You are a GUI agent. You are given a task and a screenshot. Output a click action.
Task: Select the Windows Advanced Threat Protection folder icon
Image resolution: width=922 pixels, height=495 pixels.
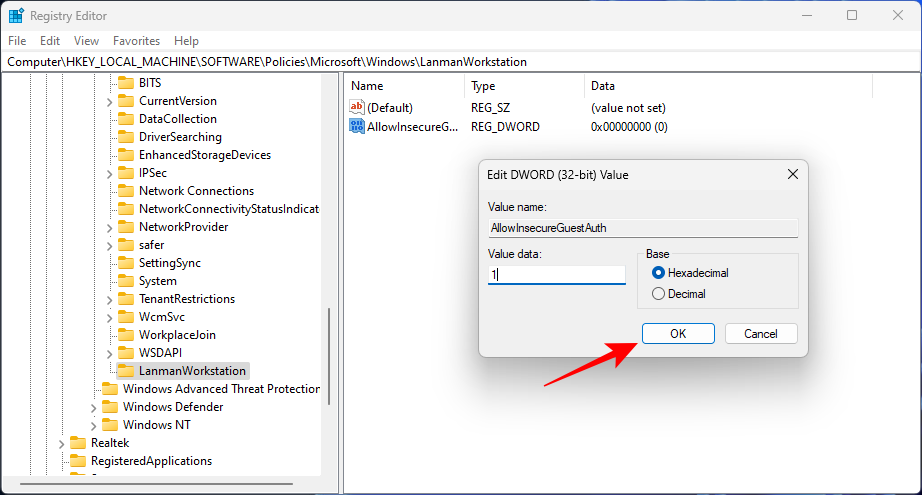click(x=110, y=389)
